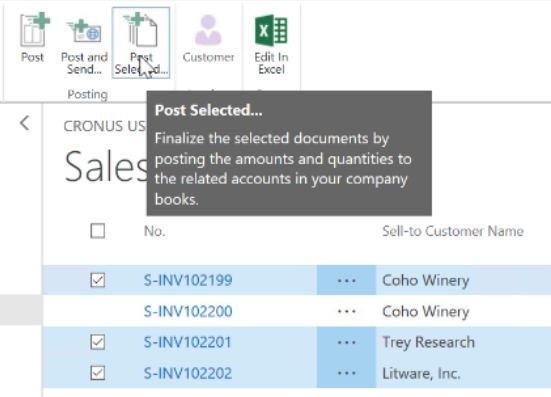
Task: Select the Trey Research cell
Action: pyautogui.click(x=428, y=342)
